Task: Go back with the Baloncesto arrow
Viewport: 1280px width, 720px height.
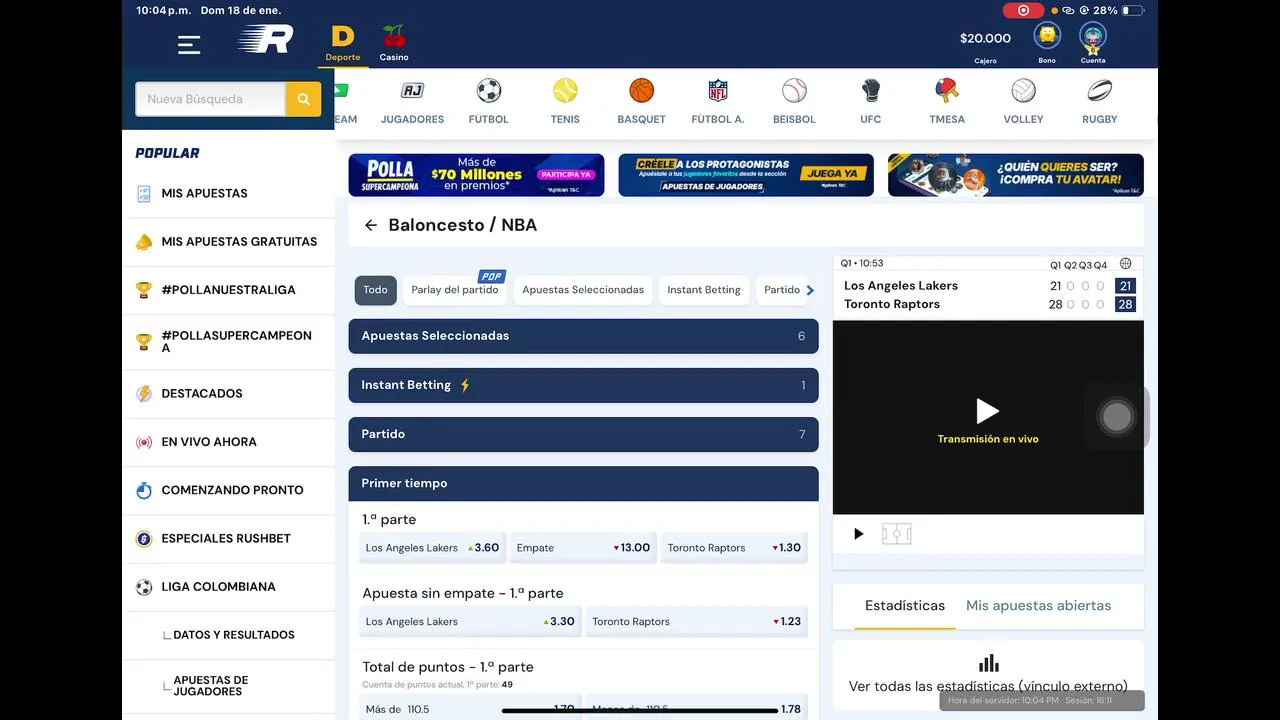Action: tap(371, 225)
